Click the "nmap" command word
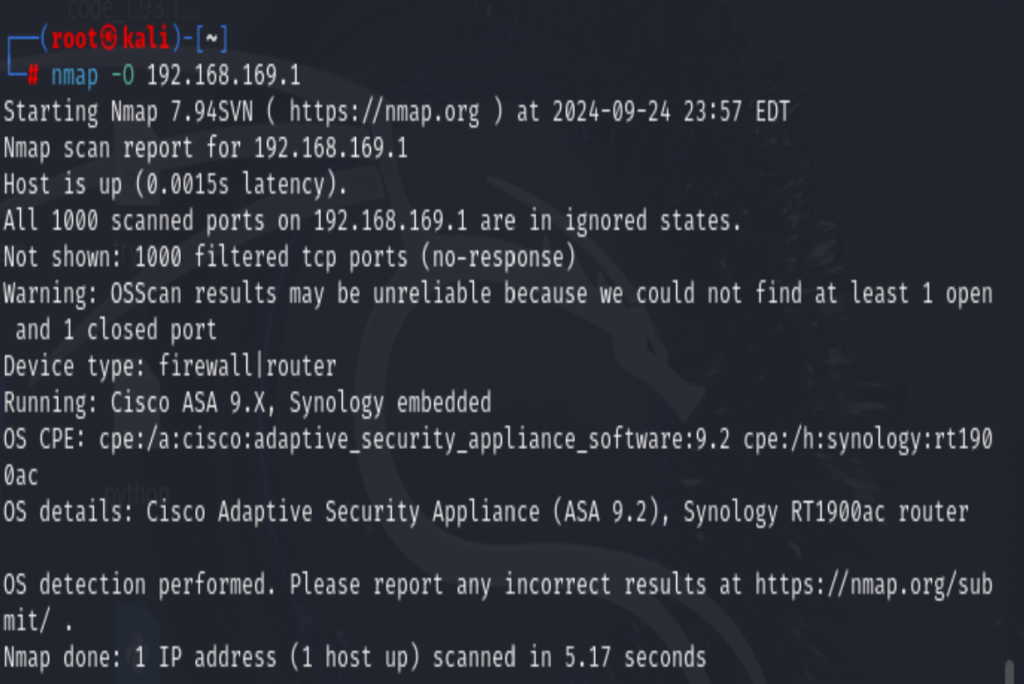 click(75, 76)
